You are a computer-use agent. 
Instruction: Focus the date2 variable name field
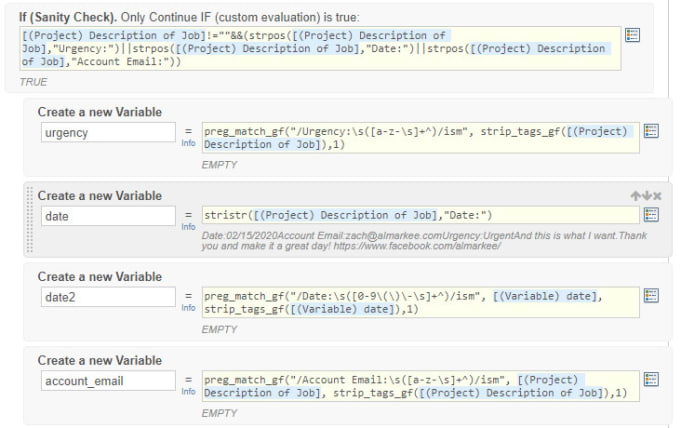[108, 297]
